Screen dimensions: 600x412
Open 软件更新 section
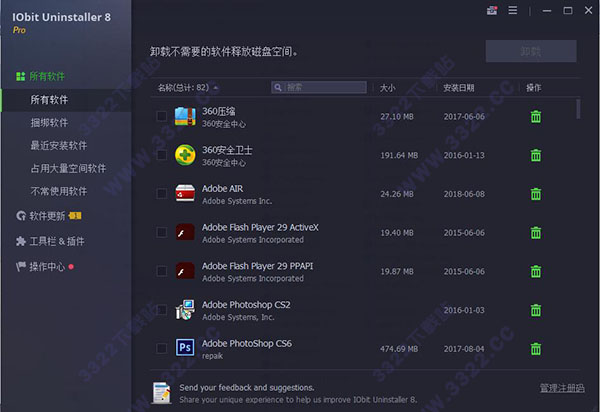pos(48,216)
